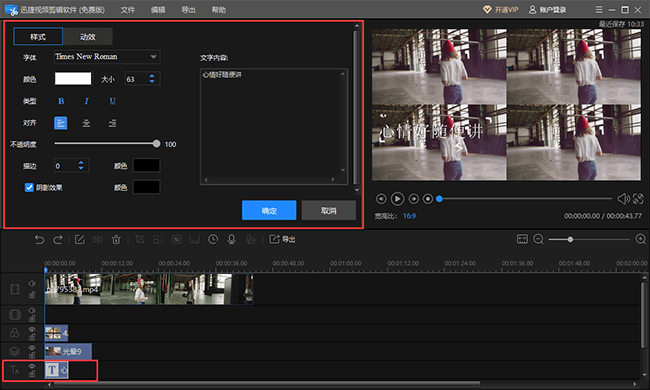Switch to the 样式 tab

[x=38, y=37]
